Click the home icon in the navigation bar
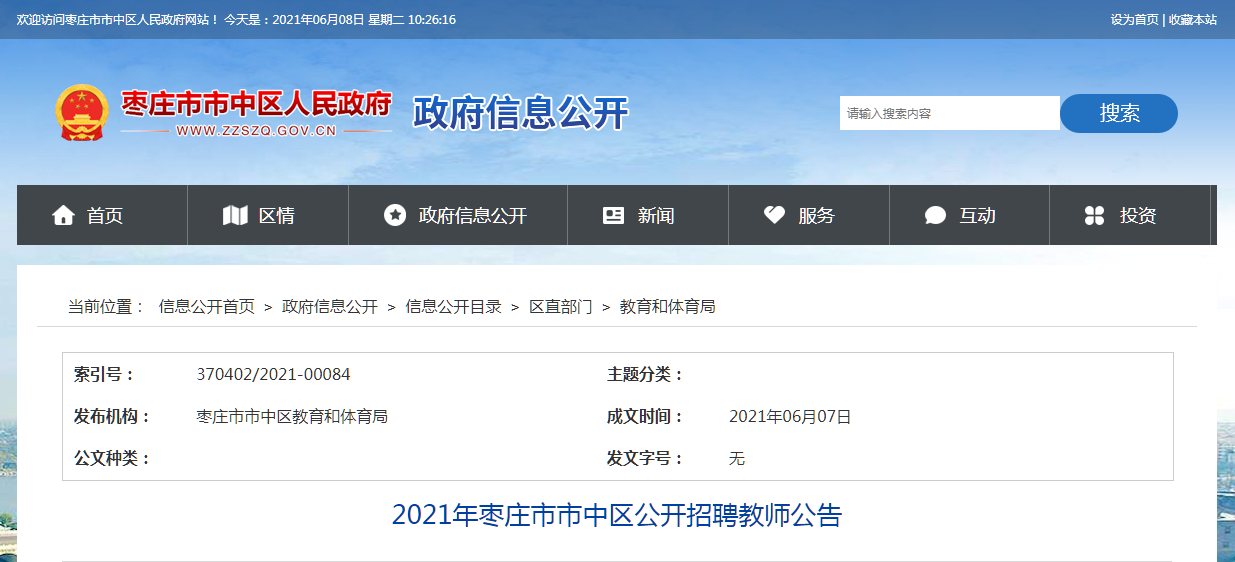 [x=64, y=215]
